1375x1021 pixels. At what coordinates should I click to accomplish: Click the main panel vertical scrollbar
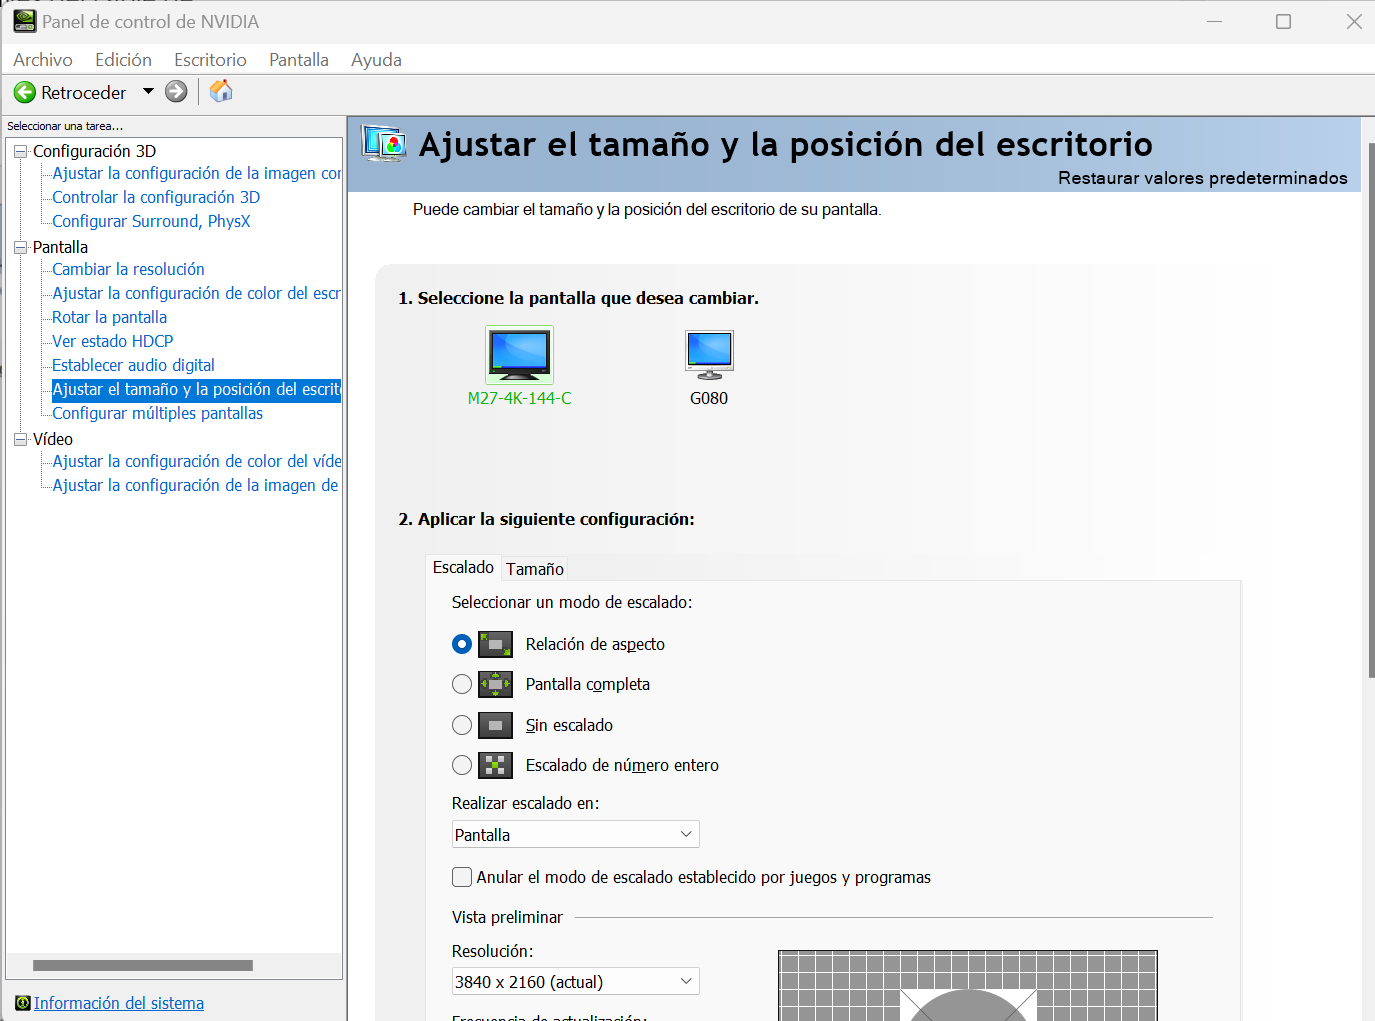coord(1371,410)
